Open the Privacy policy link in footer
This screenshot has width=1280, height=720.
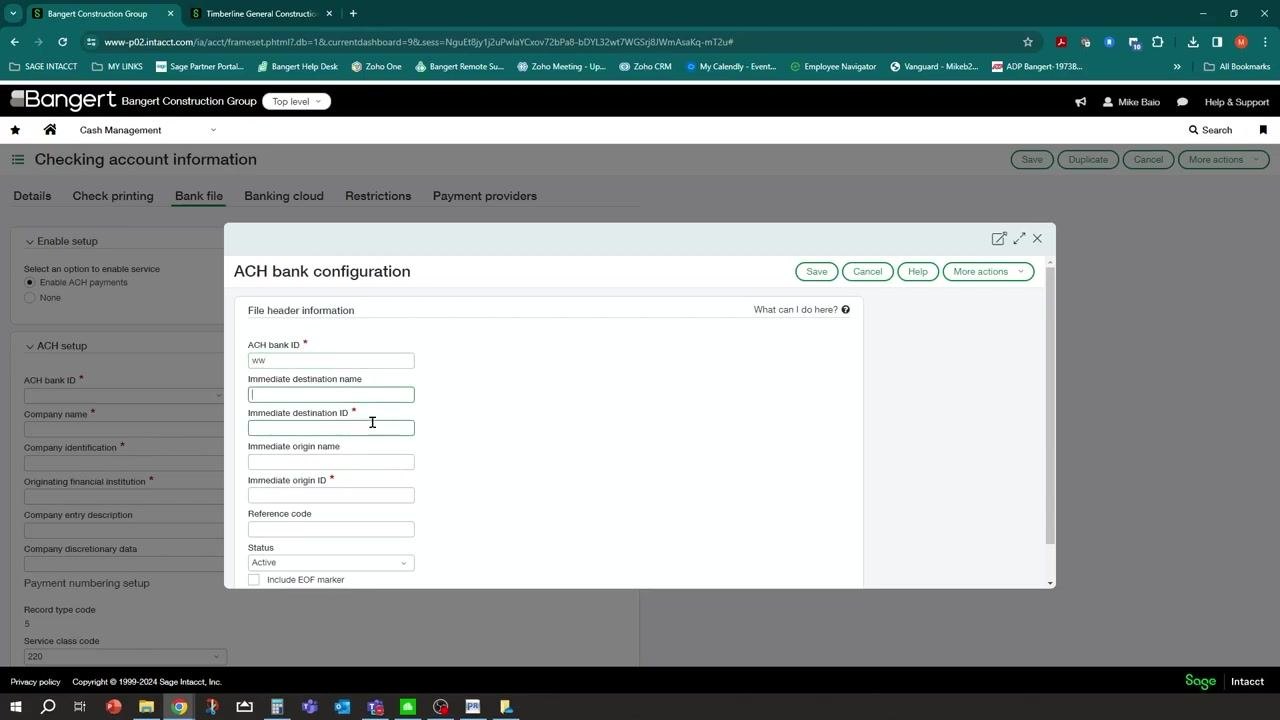[35, 682]
